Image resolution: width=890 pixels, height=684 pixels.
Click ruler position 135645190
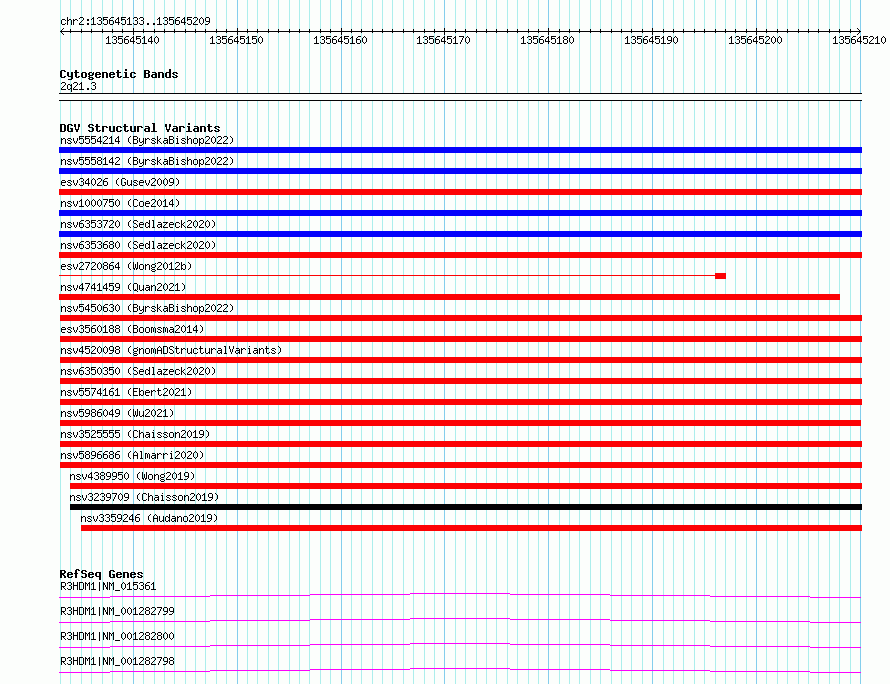651,40
